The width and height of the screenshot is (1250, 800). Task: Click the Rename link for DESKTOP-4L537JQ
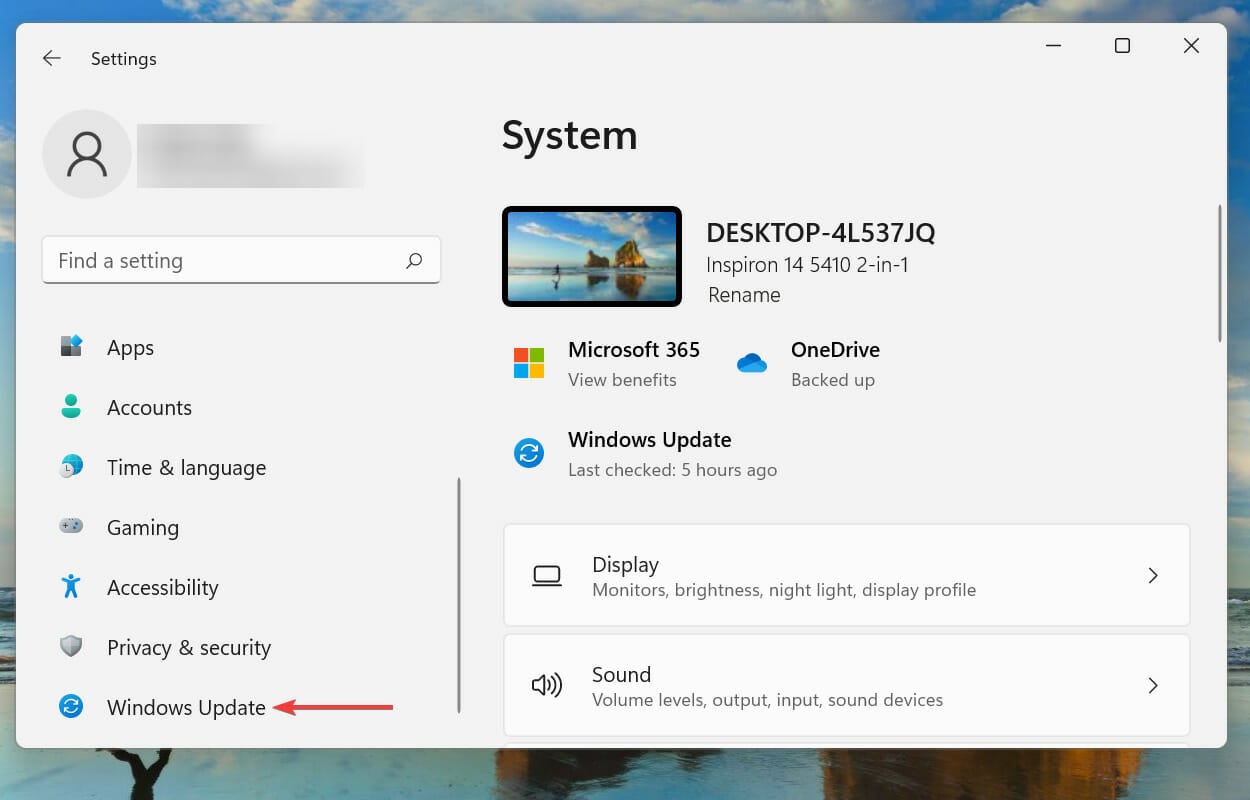(744, 294)
